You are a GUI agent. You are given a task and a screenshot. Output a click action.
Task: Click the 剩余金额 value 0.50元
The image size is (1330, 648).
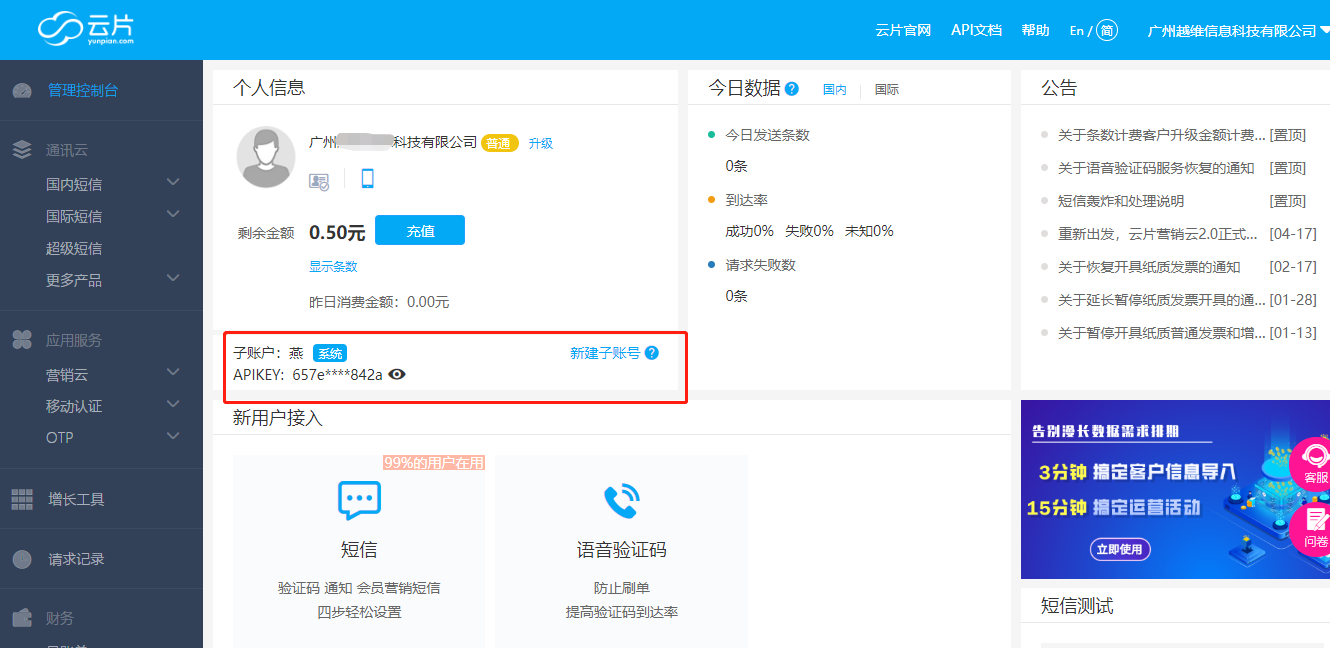(337, 232)
